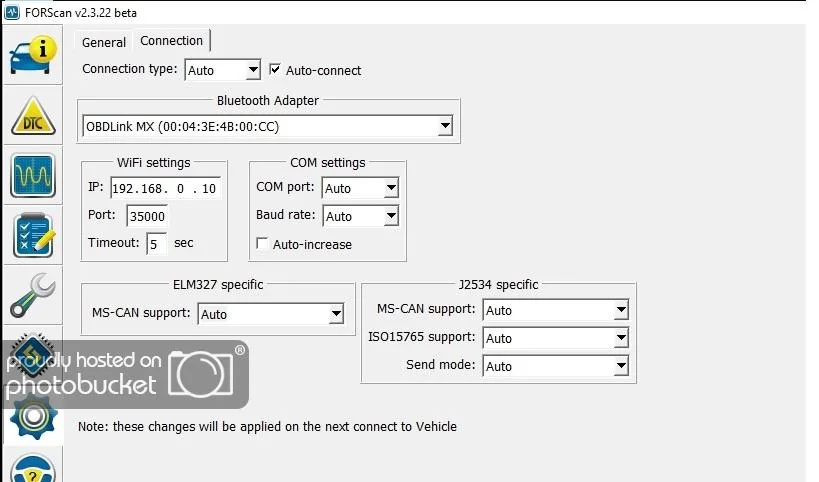Viewport: 819px width, 482px height.
Task: Click the 'COM settings' group title
Action: click(327, 162)
